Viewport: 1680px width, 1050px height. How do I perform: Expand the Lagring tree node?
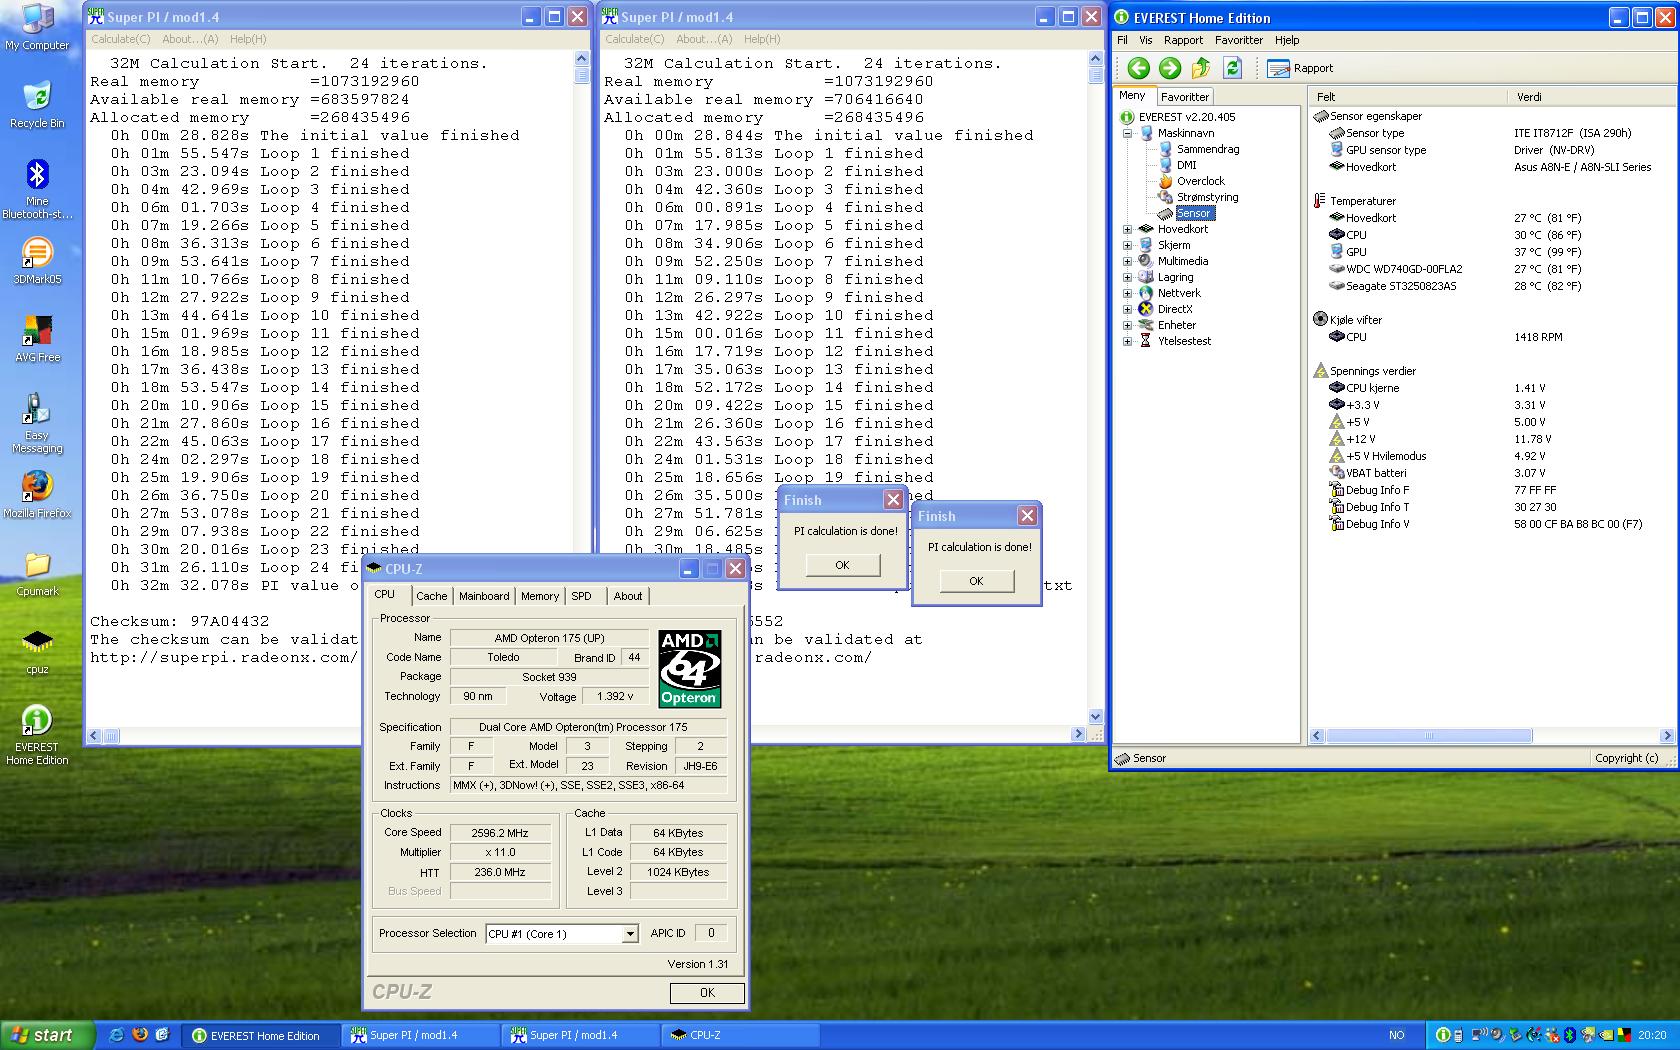(x=1127, y=277)
